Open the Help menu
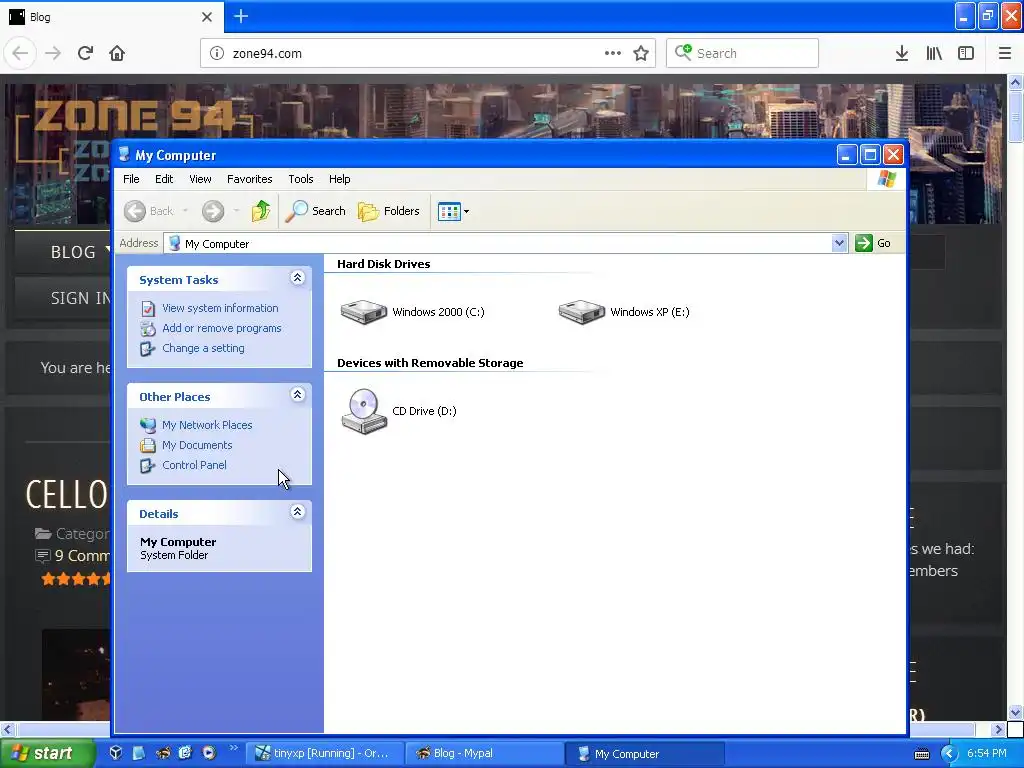1024x768 pixels. click(x=339, y=179)
